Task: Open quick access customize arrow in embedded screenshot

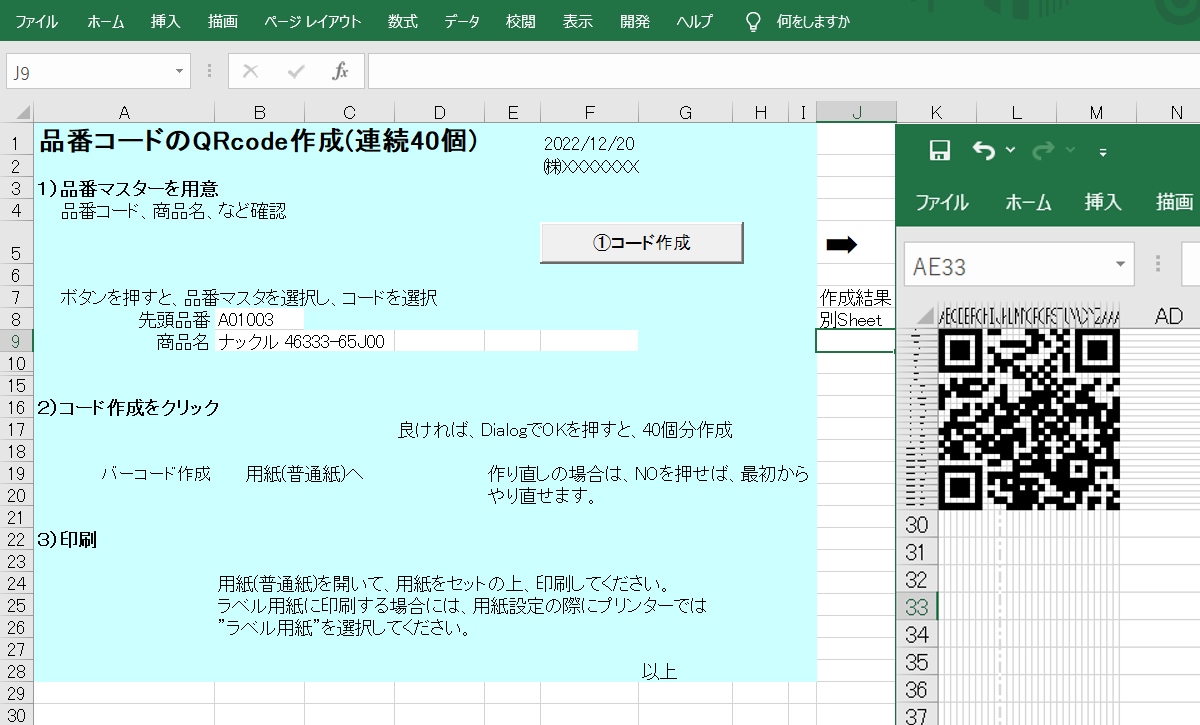Action: [x=1103, y=152]
